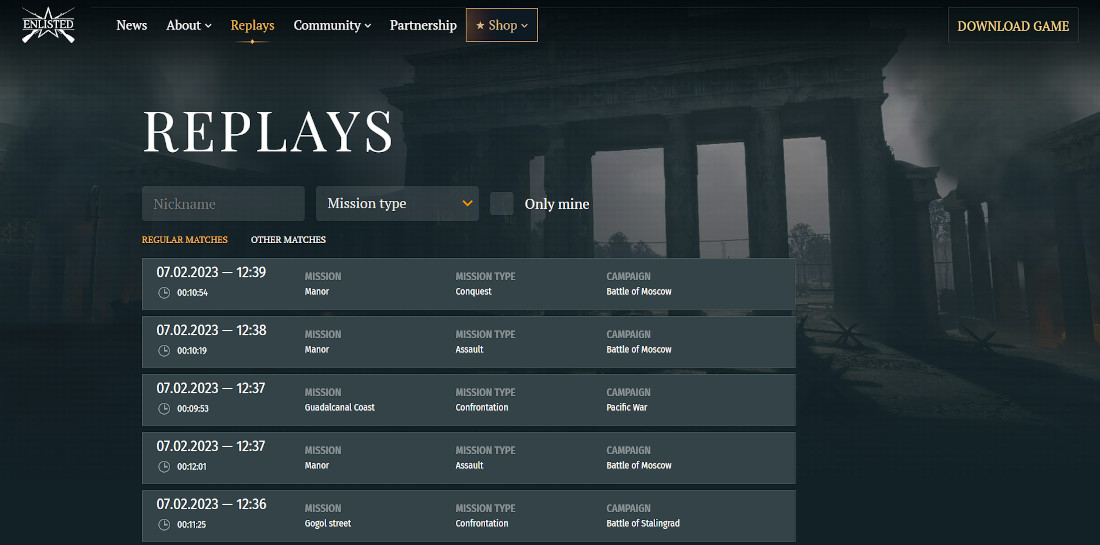Click the Enlisted logo icon

coord(48,25)
